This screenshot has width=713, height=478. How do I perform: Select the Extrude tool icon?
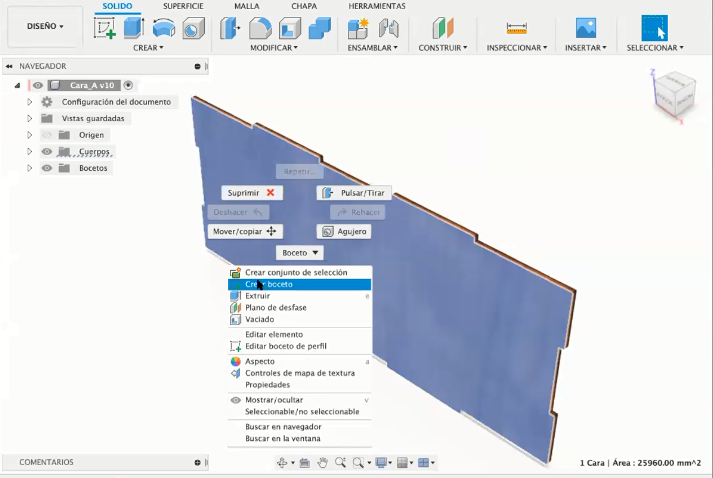134,28
